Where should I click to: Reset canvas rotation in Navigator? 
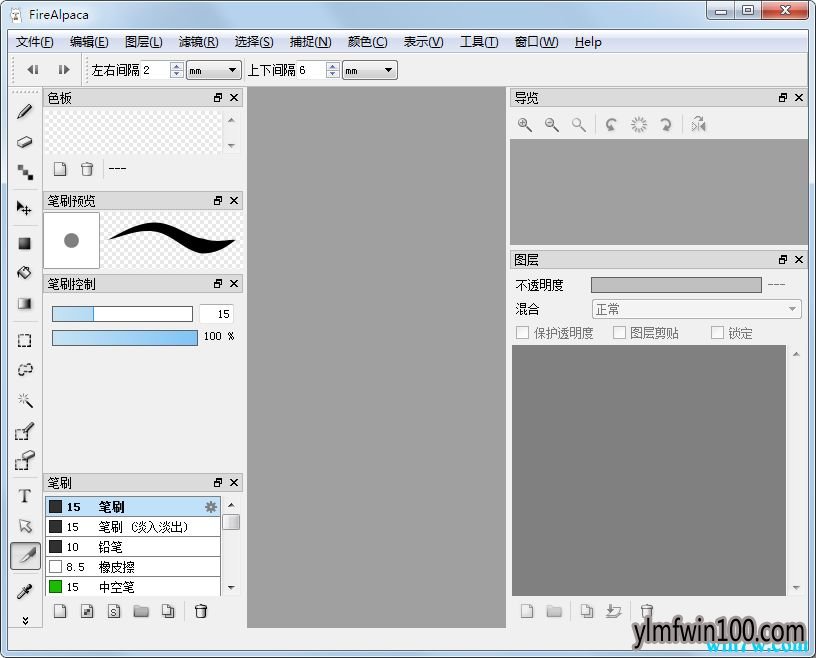639,125
